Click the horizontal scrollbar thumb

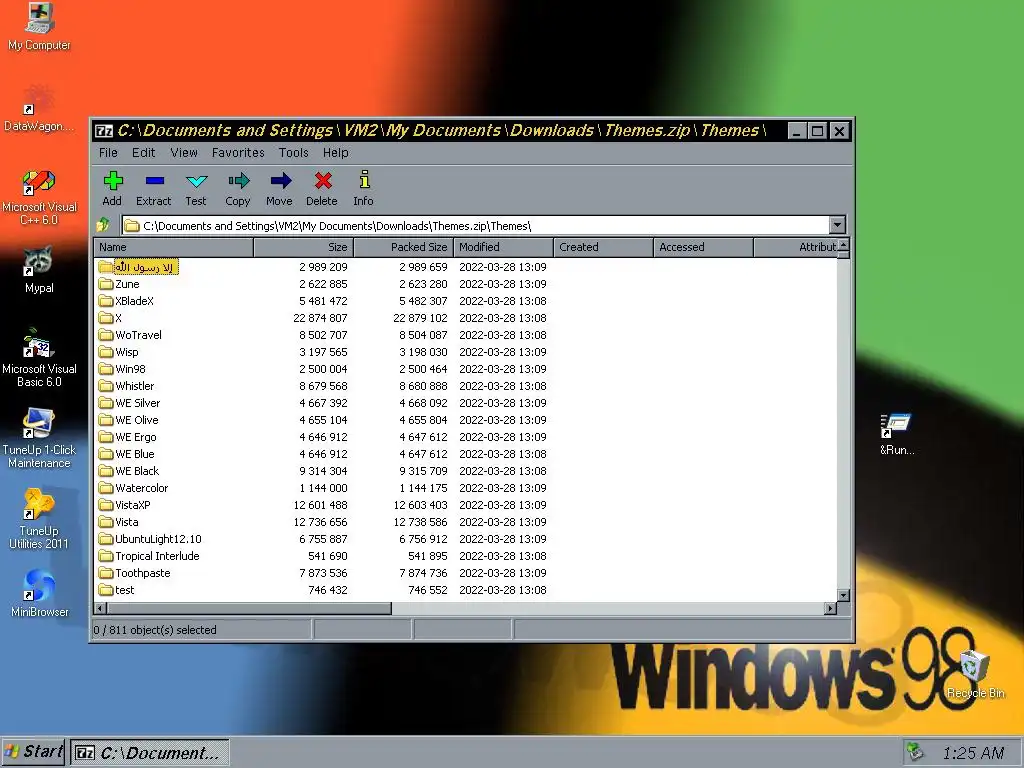click(x=249, y=608)
